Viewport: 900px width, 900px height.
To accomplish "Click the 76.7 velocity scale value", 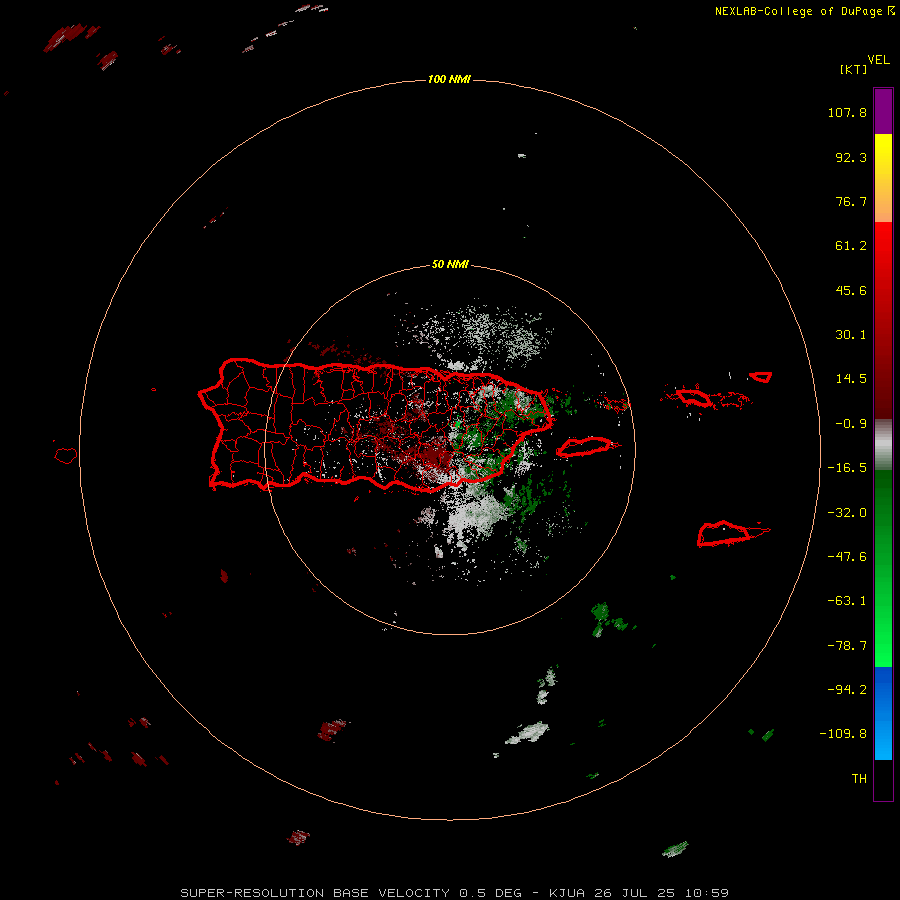I will [851, 201].
